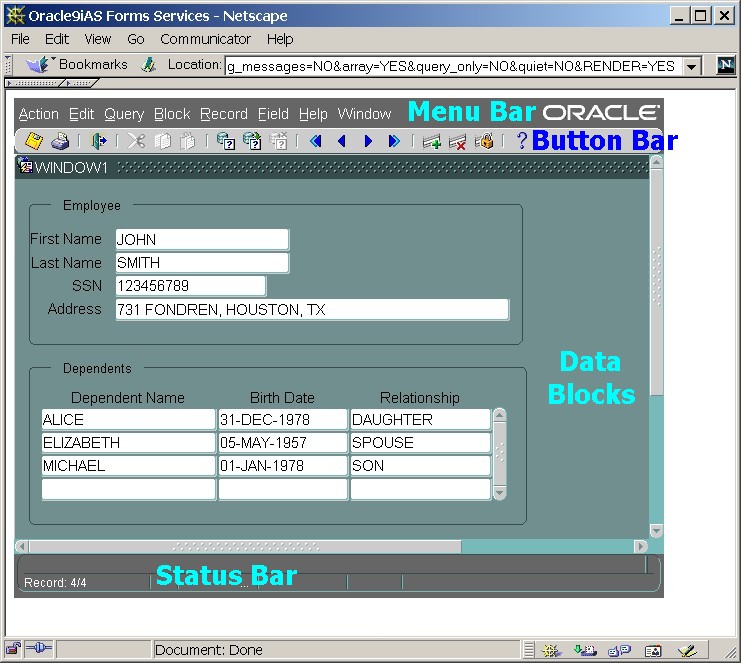This screenshot has height=663, width=741.
Task: Open the Communicator menu
Action: 205,39
